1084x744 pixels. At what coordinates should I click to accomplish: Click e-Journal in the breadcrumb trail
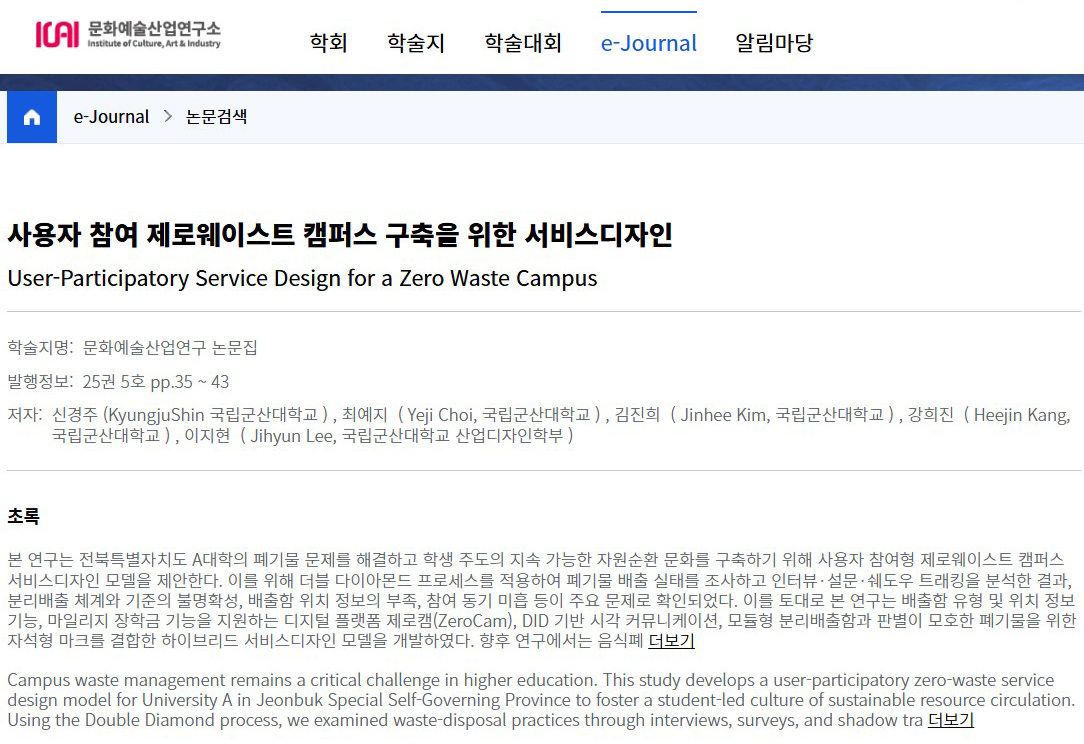[110, 116]
